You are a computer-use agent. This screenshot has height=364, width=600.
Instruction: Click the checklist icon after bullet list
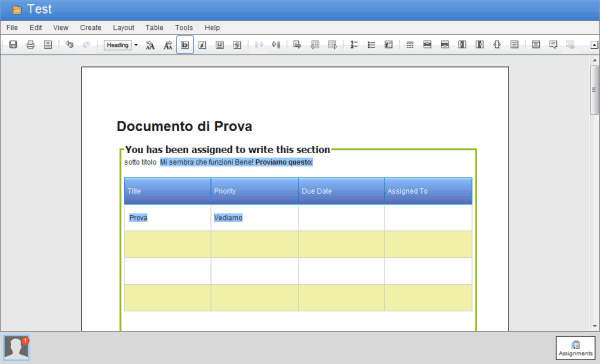click(x=388, y=45)
